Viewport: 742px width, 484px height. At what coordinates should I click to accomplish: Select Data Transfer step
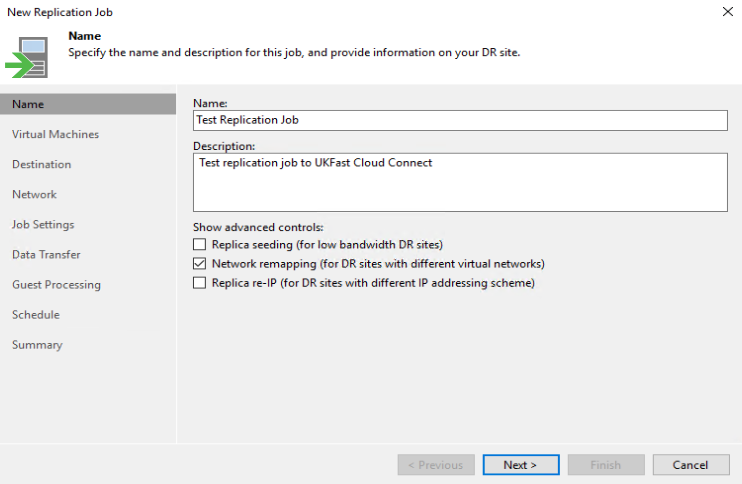[46, 254]
